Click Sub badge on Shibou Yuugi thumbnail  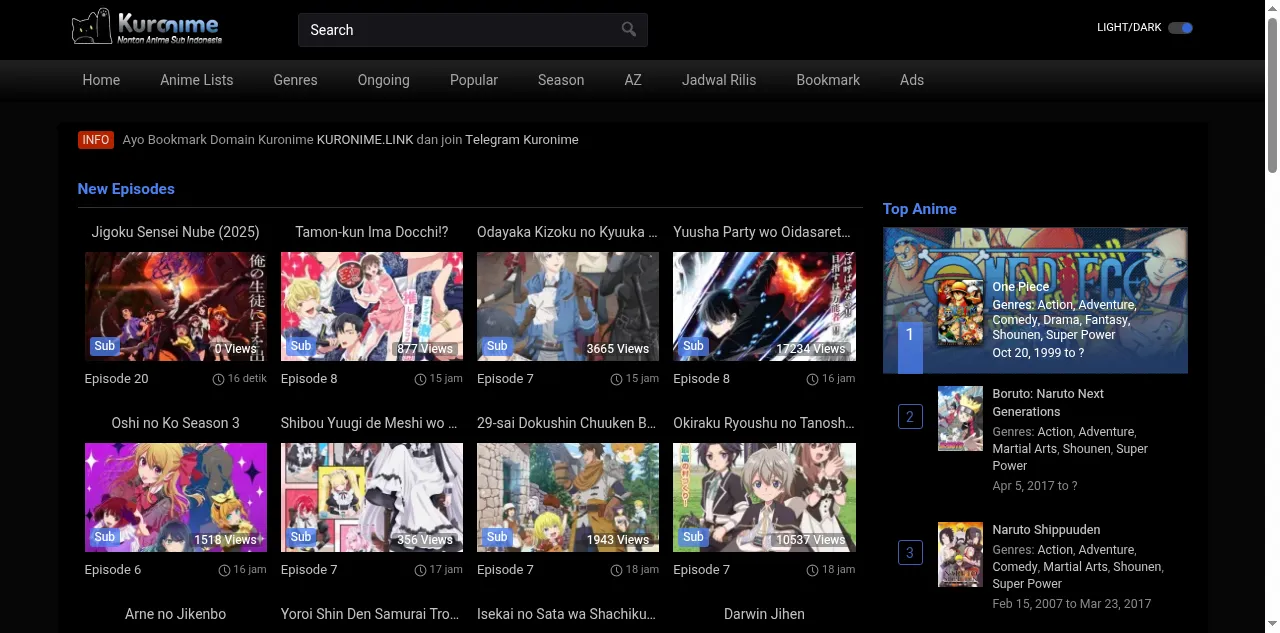point(301,537)
